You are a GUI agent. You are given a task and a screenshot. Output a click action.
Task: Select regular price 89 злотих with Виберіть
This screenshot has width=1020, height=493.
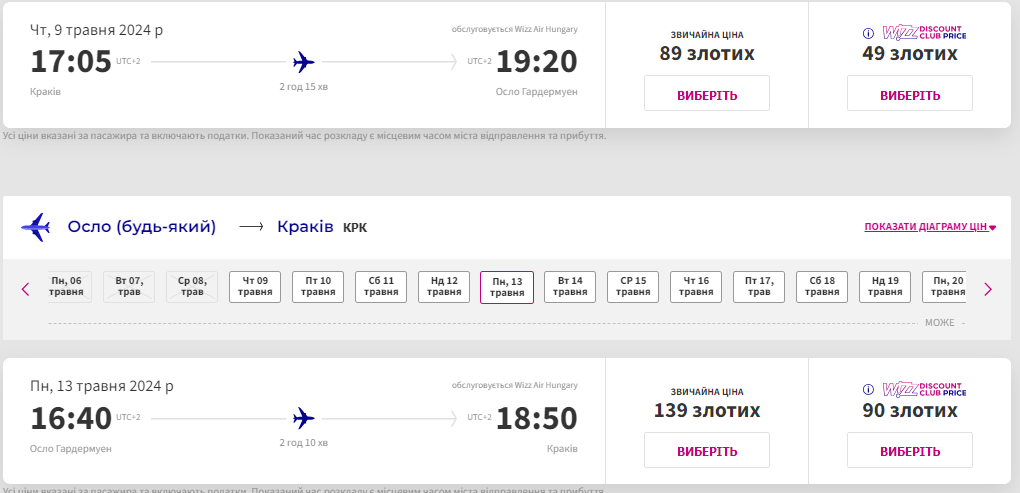pyautogui.click(x=706, y=94)
